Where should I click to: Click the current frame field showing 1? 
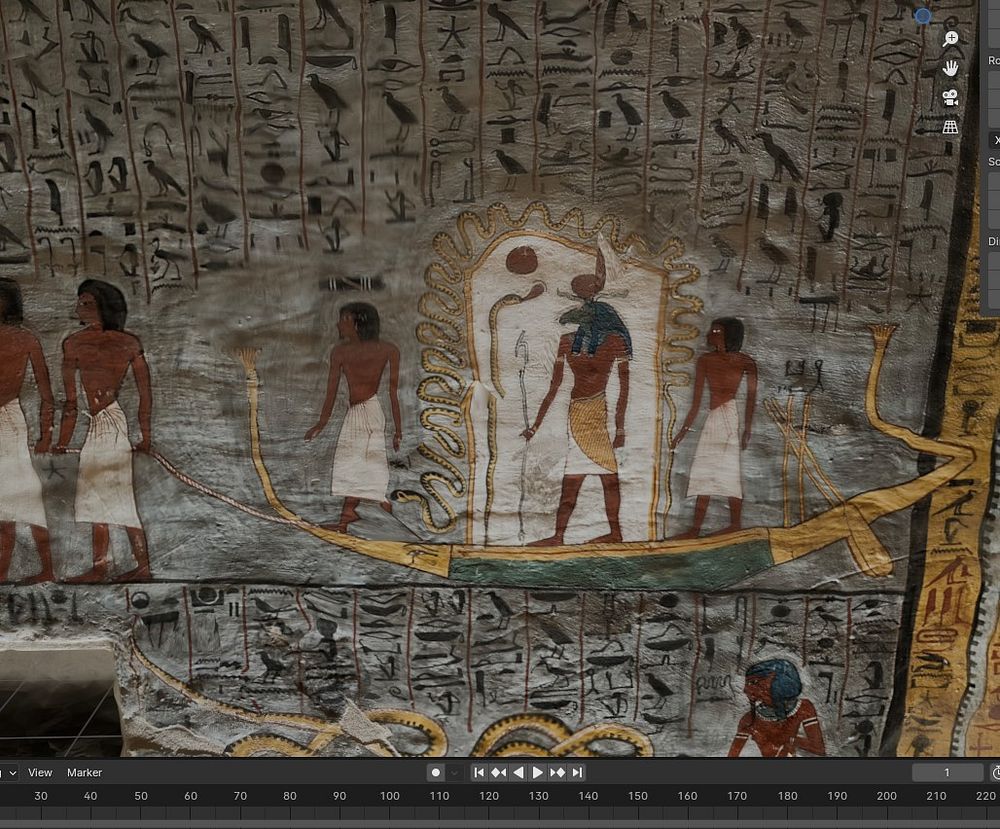pos(947,772)
